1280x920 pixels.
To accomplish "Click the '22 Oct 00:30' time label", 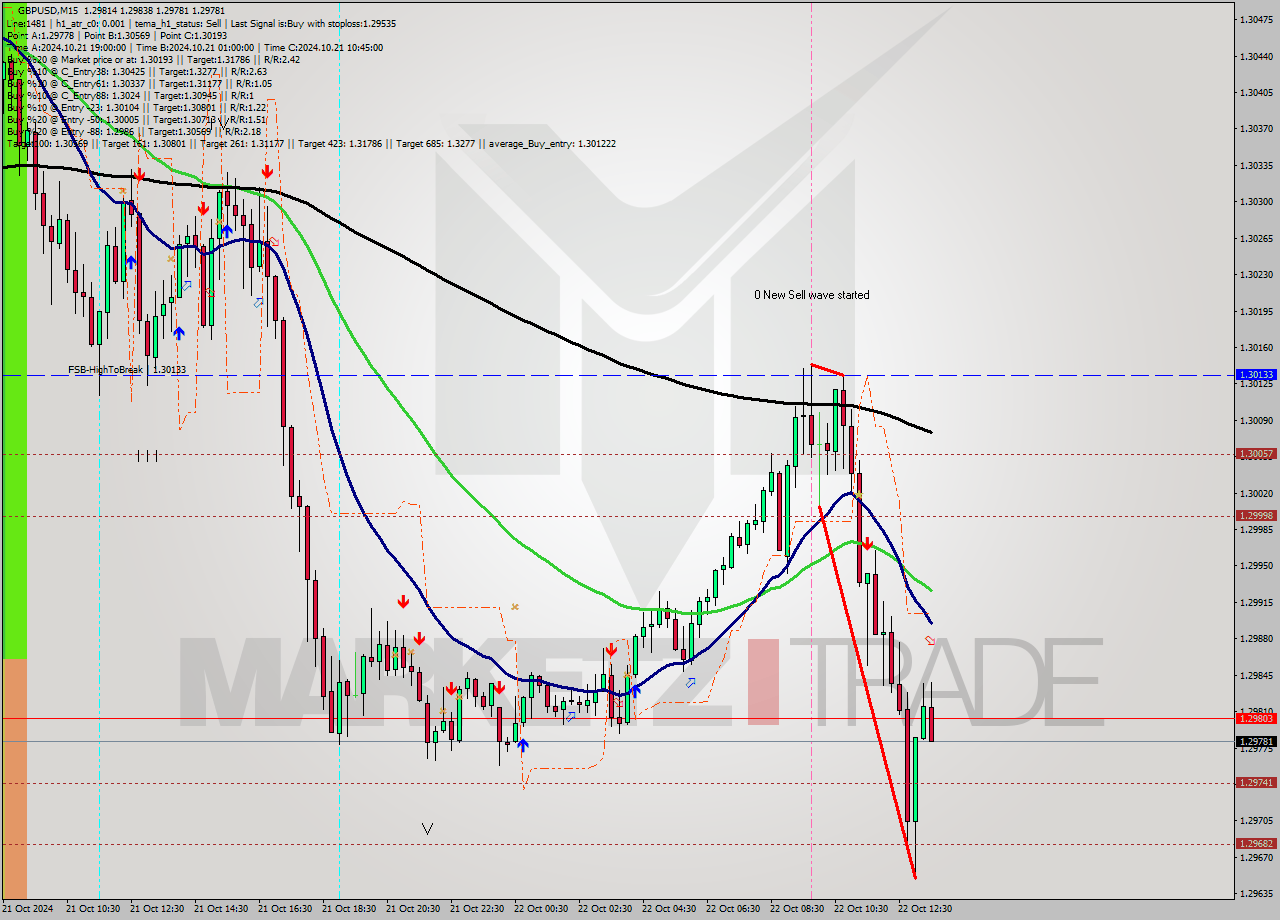I will pos(541,909).
